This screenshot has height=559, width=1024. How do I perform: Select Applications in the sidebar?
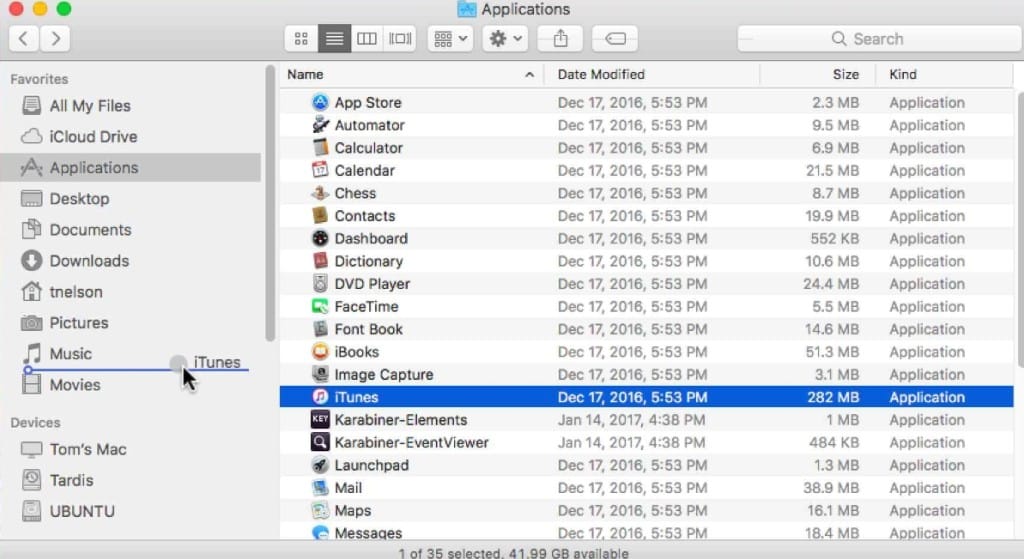[x=131, y=168]
